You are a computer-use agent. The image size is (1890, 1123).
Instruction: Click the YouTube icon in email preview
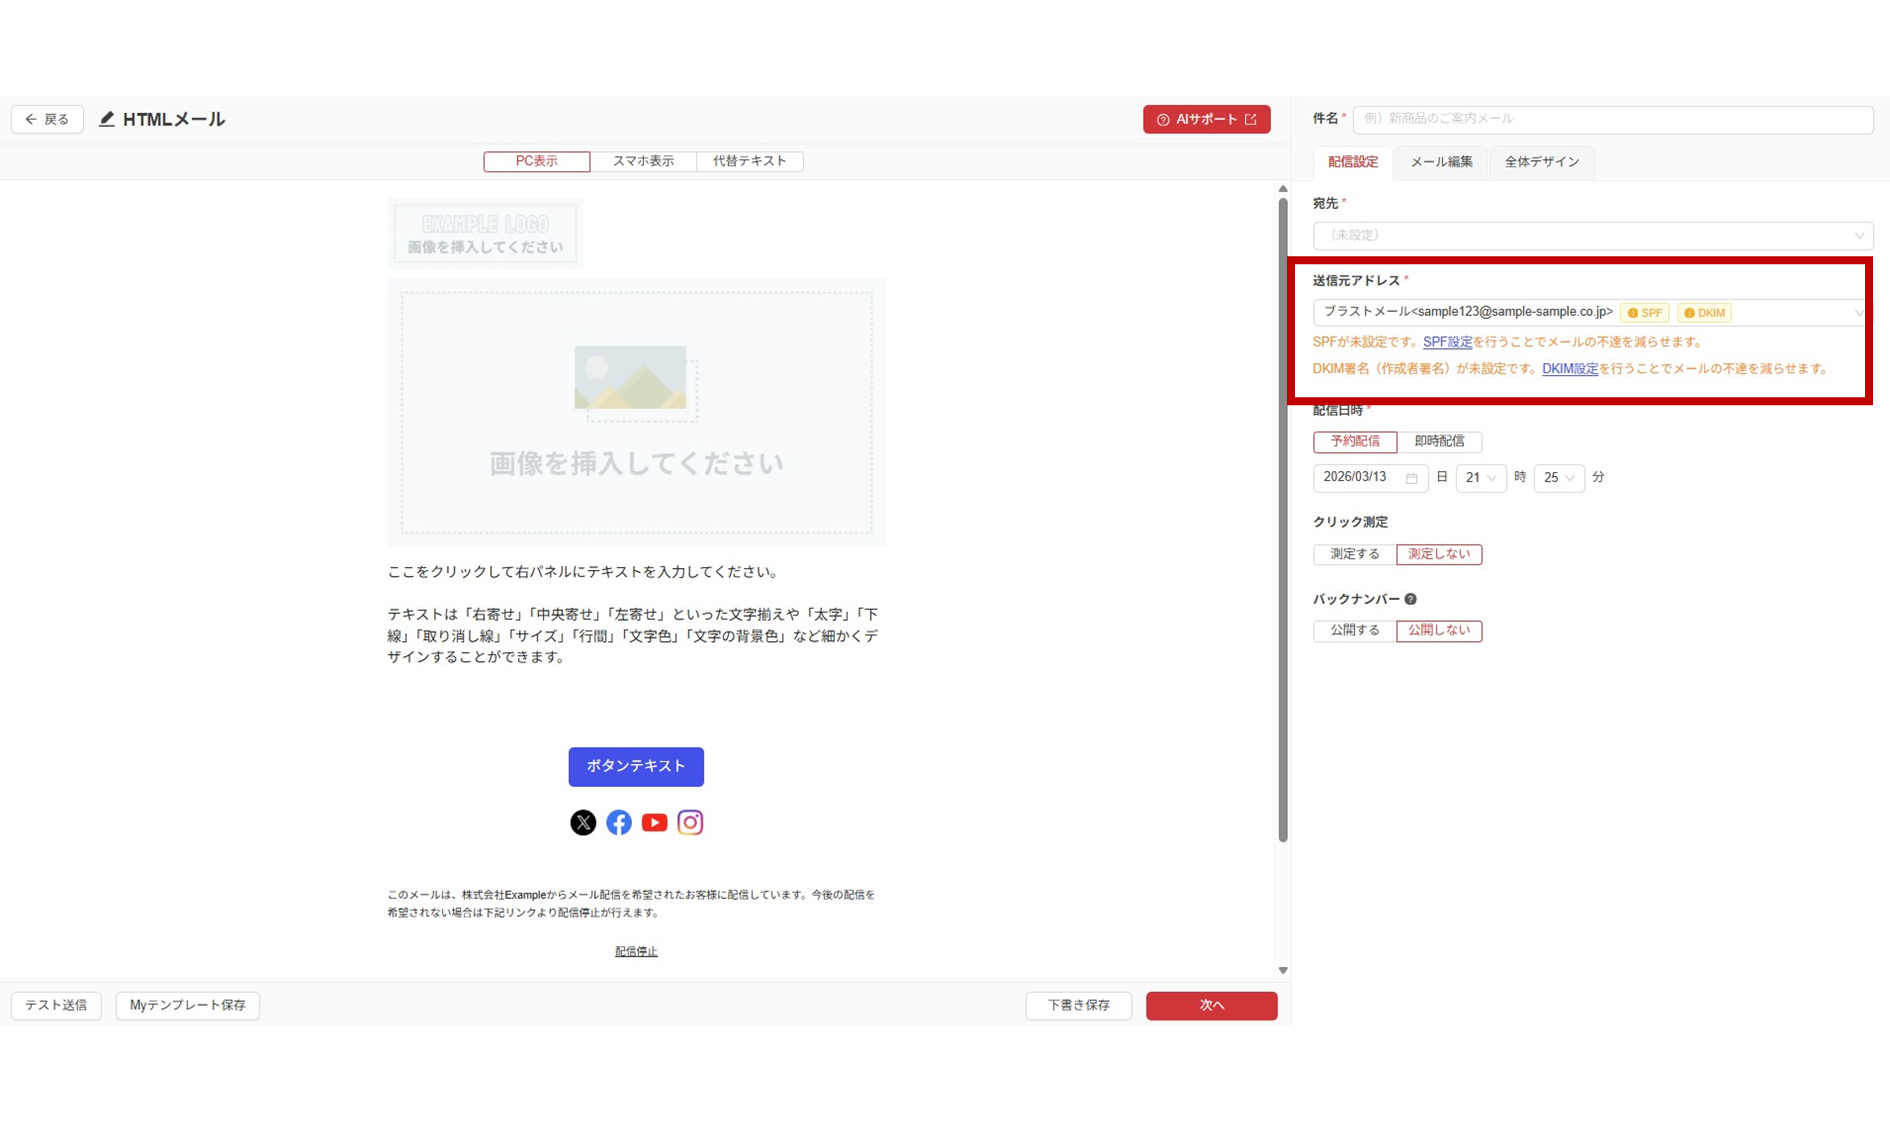(654, 822)
